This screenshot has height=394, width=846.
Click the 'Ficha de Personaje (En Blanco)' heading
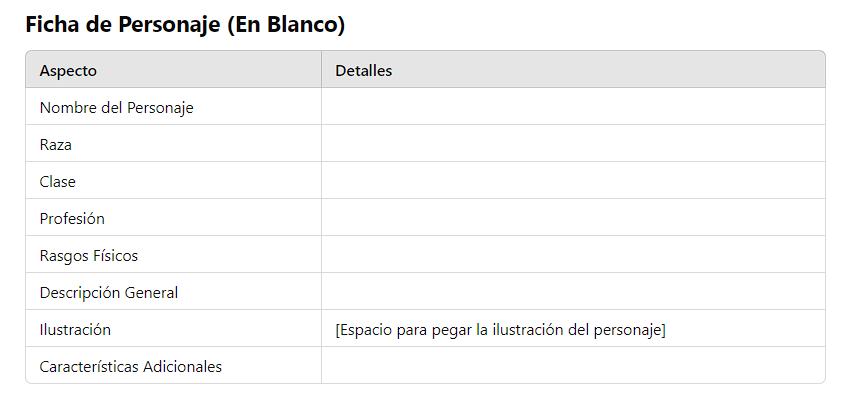185,25
